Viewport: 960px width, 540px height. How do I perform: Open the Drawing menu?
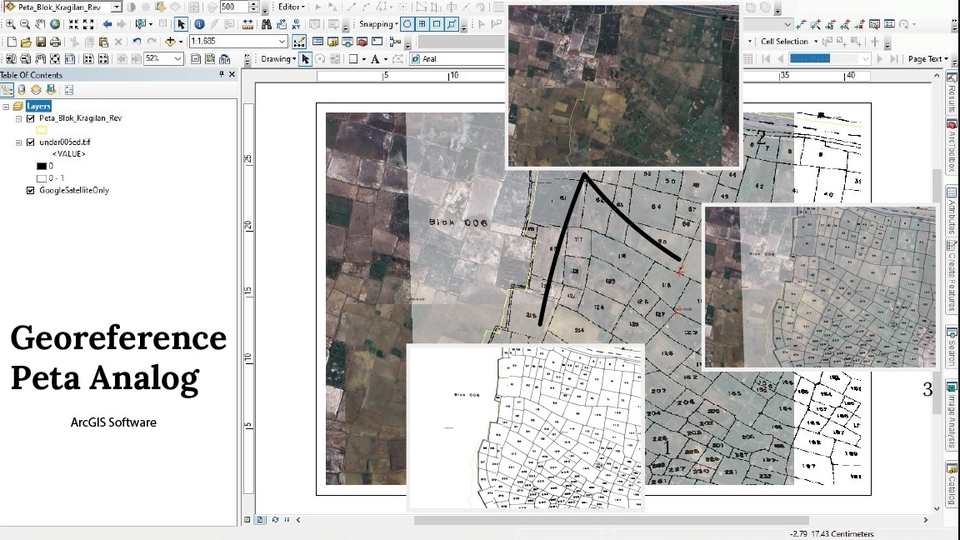tap(277, 59)
